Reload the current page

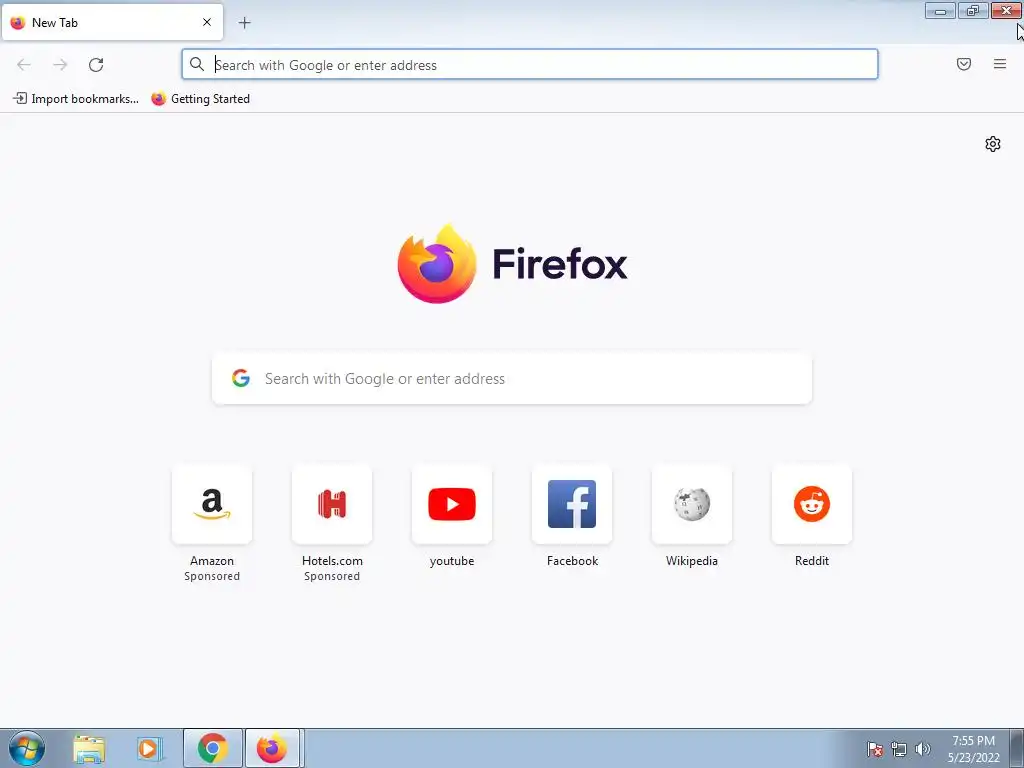coord(96,65)
